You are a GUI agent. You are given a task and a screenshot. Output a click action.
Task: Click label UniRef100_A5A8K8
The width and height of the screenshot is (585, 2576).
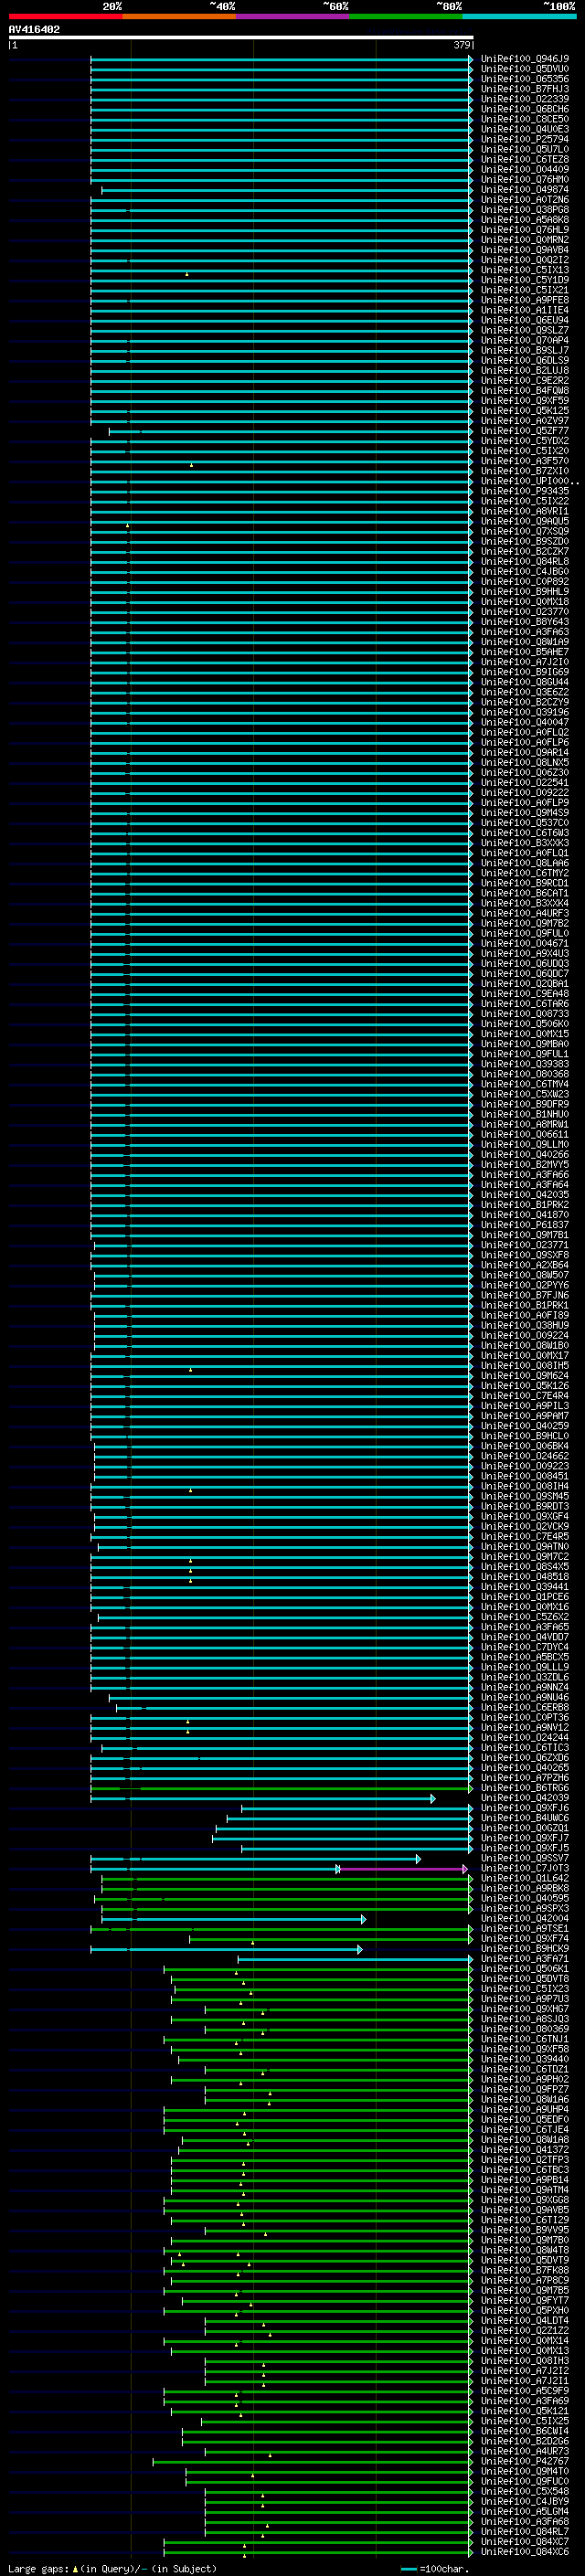coord(524,220)
